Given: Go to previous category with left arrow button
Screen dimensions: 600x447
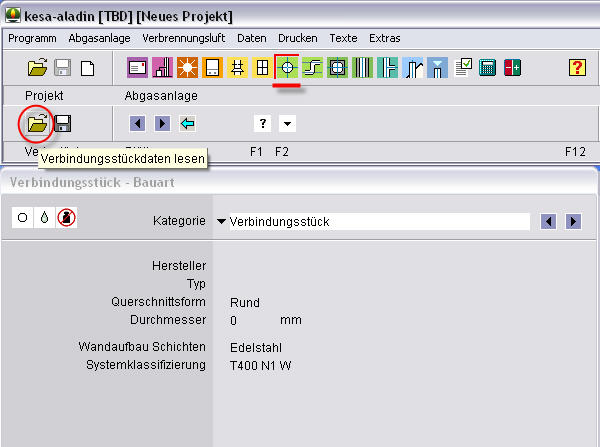Looking at the screenshot, I should point(548,221).
